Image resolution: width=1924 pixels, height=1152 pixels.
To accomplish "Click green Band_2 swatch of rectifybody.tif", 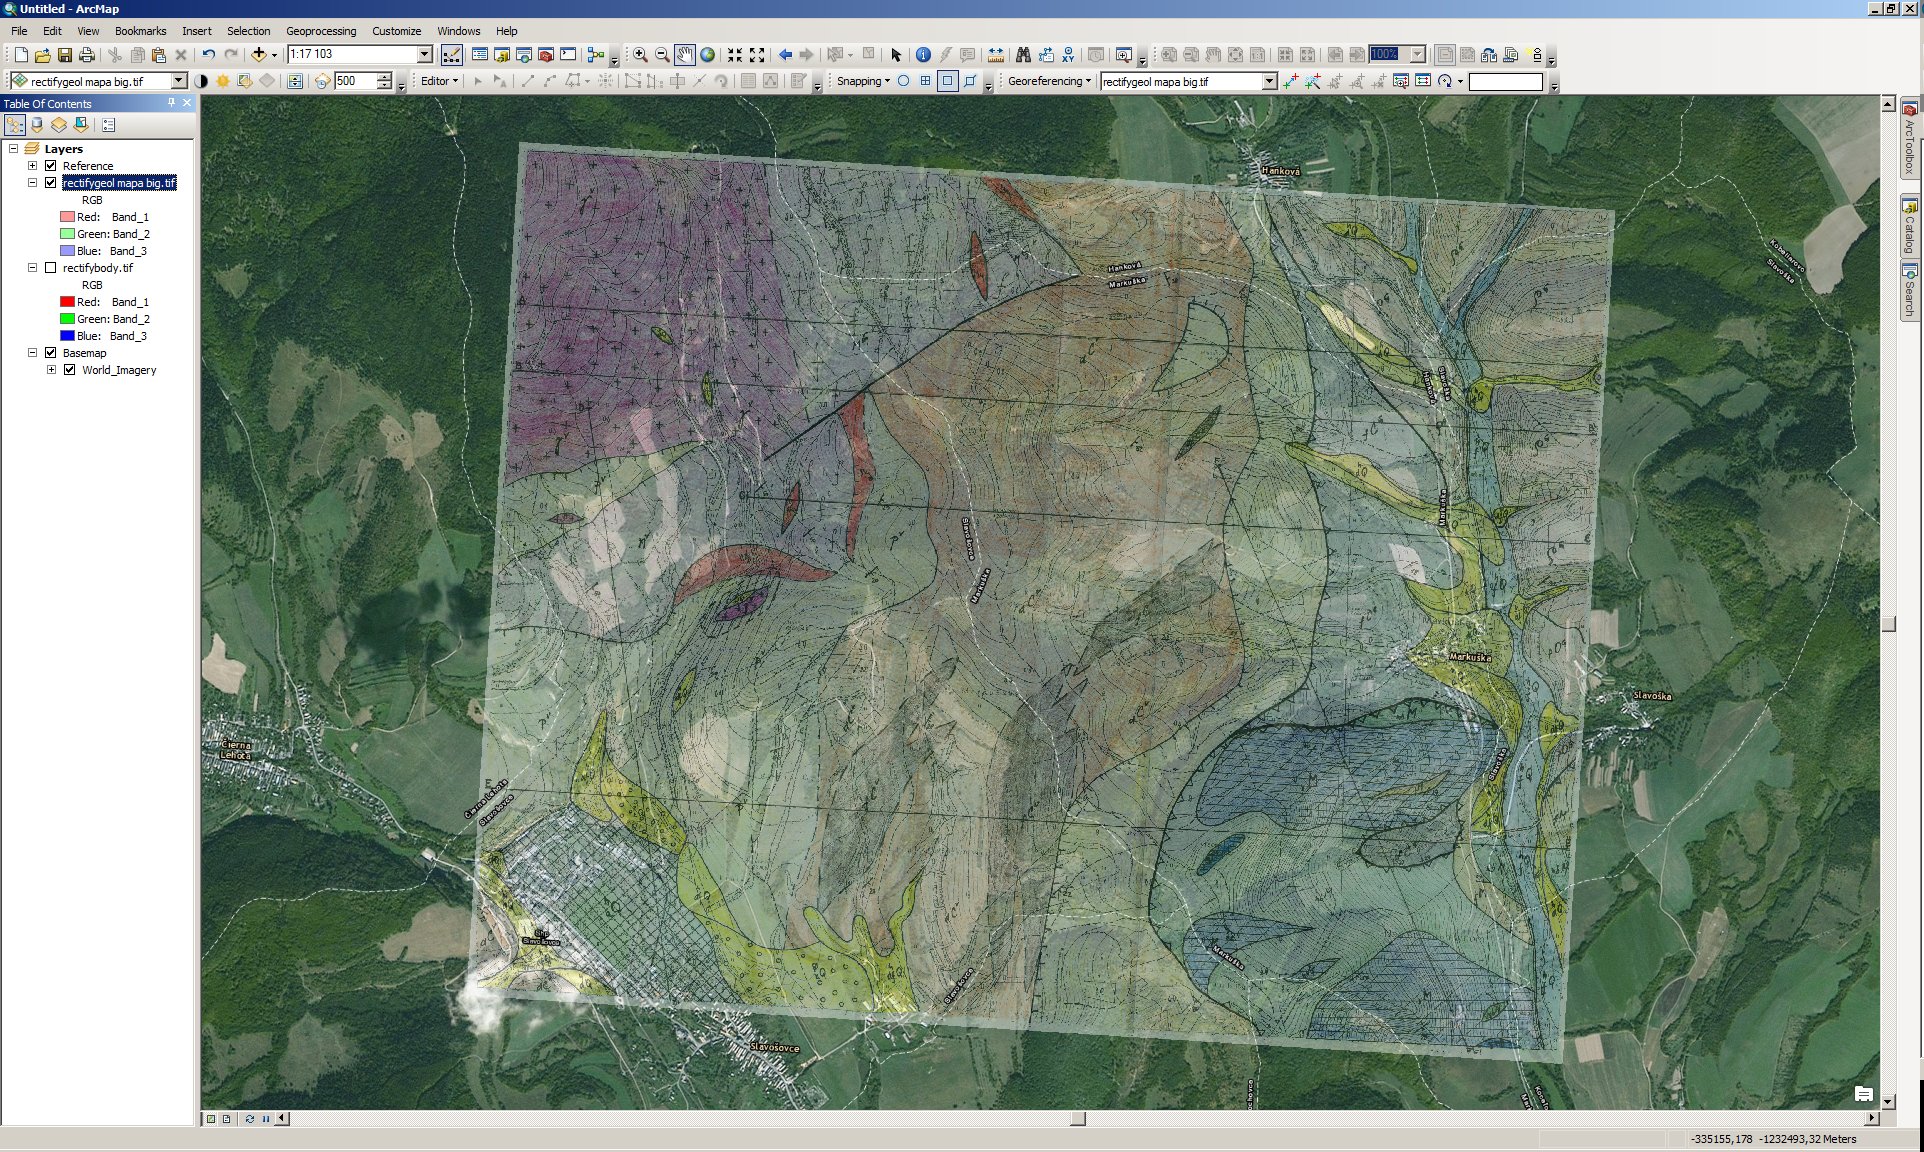I will click(x=67, y=319).
